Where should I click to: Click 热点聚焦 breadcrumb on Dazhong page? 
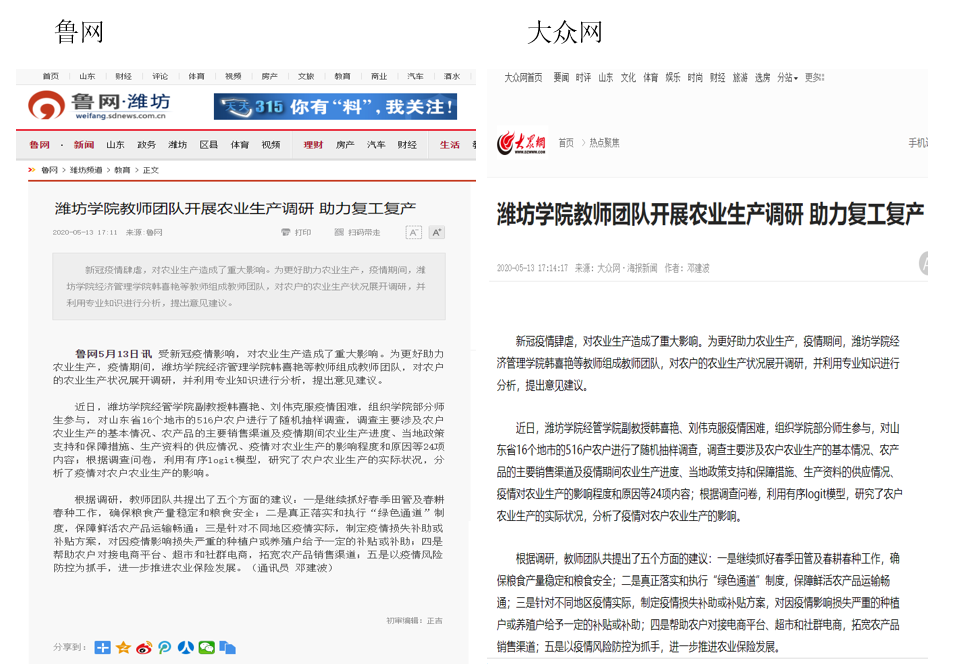604,143
